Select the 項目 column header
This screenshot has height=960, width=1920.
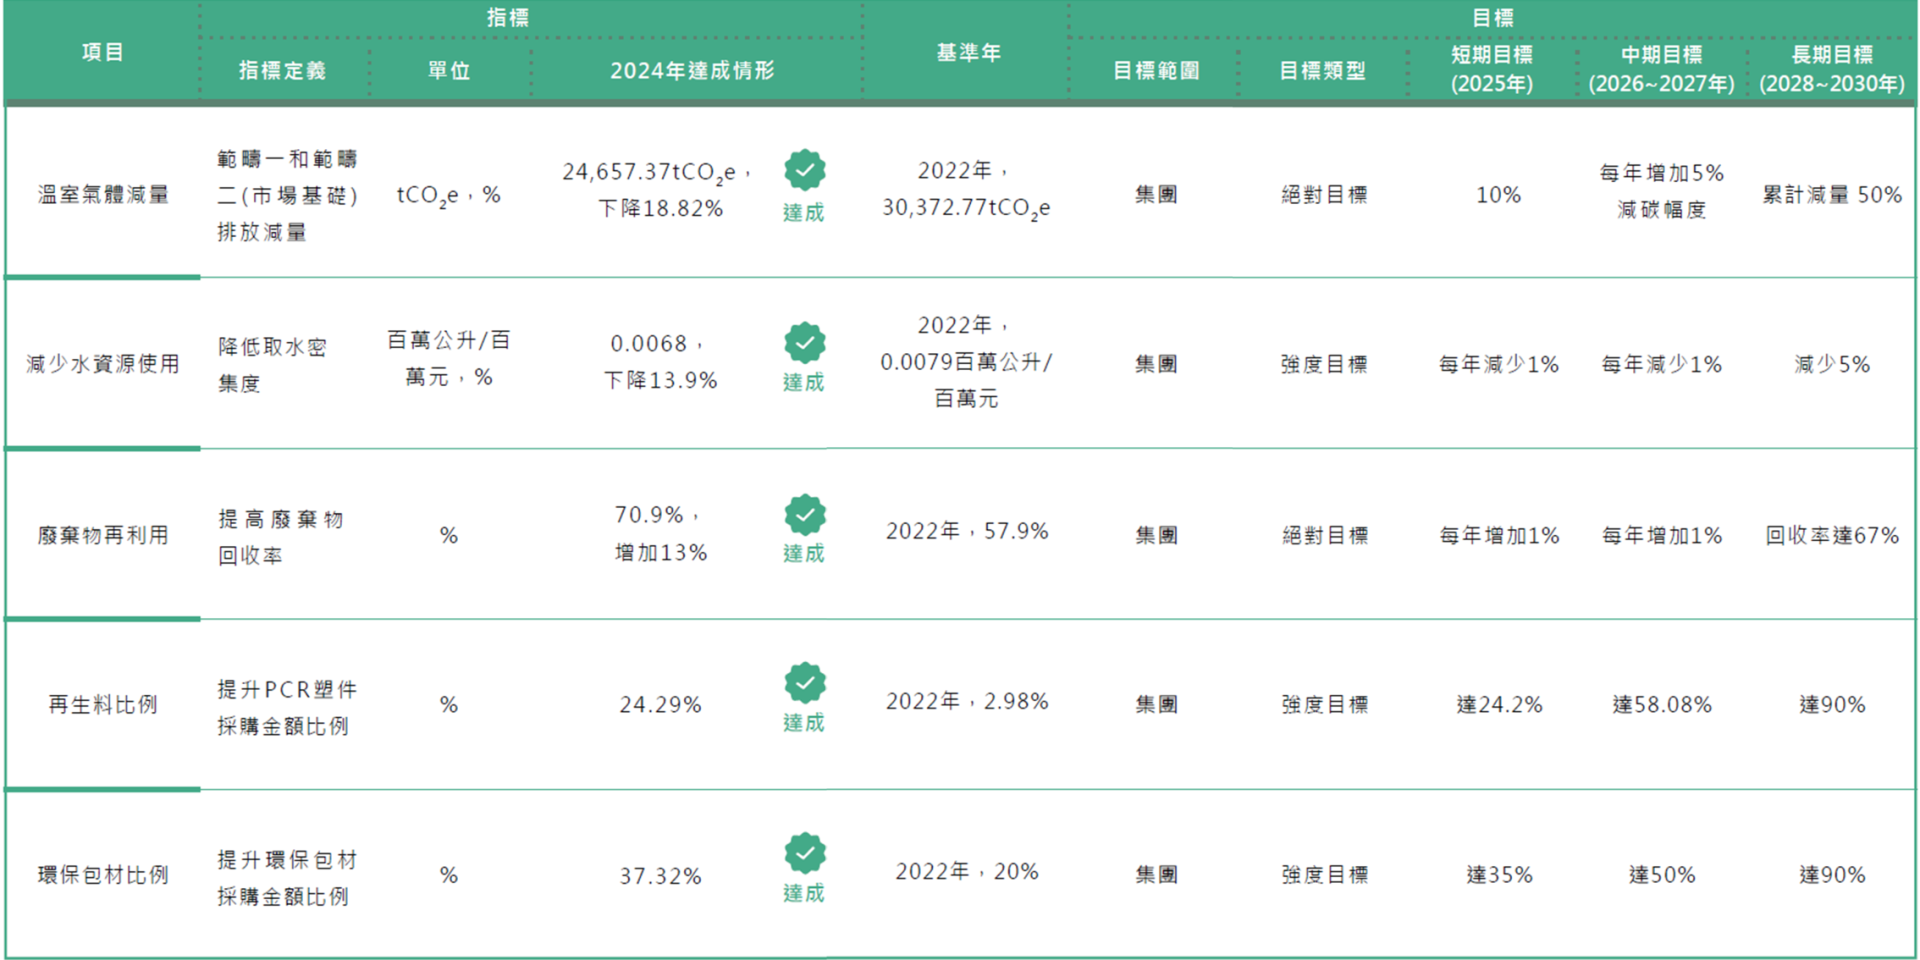102,52
